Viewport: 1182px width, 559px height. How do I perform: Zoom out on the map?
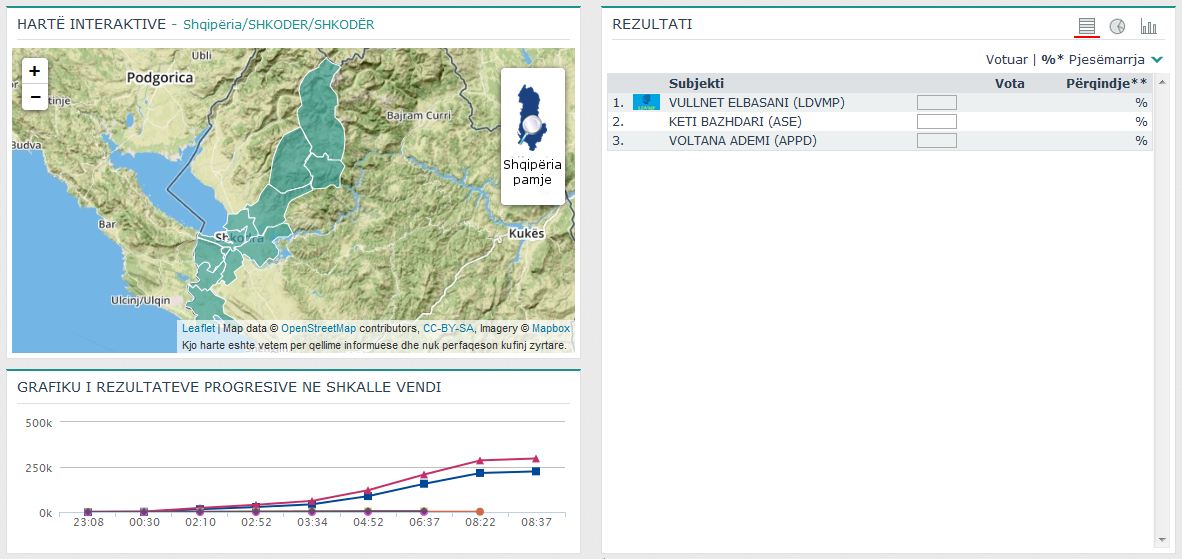pos(35,97)
